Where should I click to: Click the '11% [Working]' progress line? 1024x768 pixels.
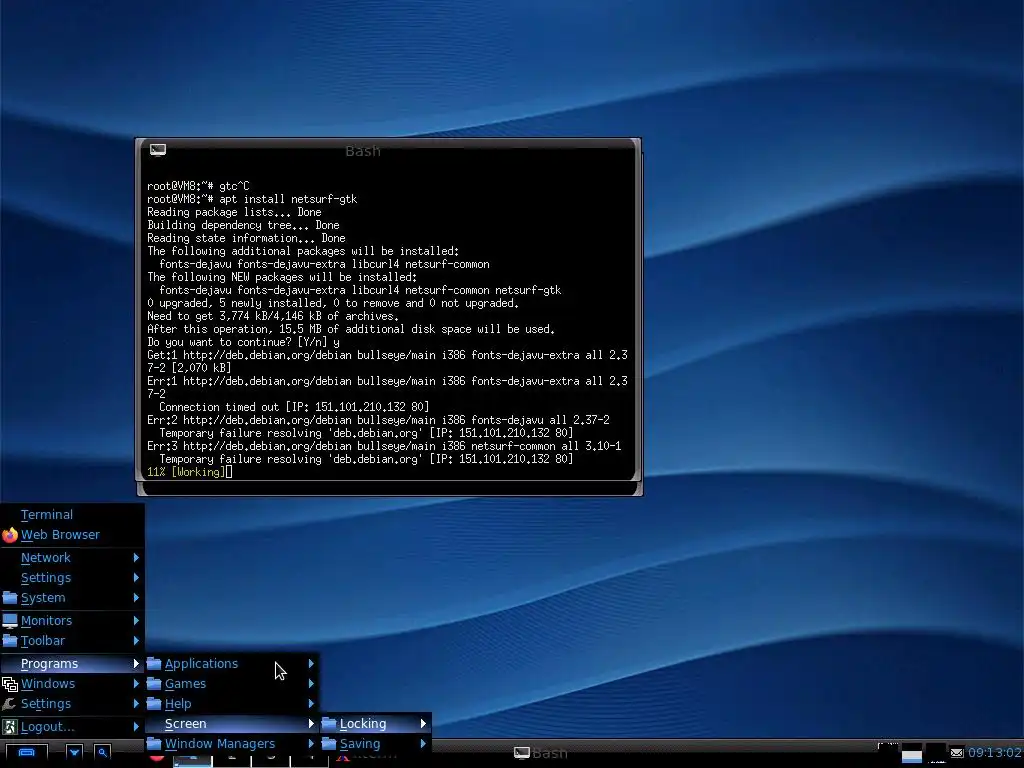(x=189, y=472)
